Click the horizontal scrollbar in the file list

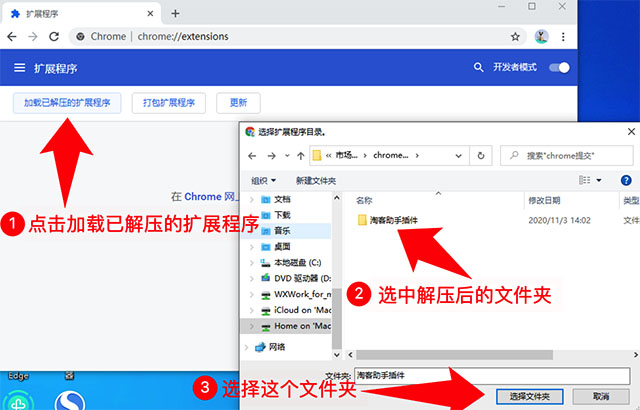point(454,355)
